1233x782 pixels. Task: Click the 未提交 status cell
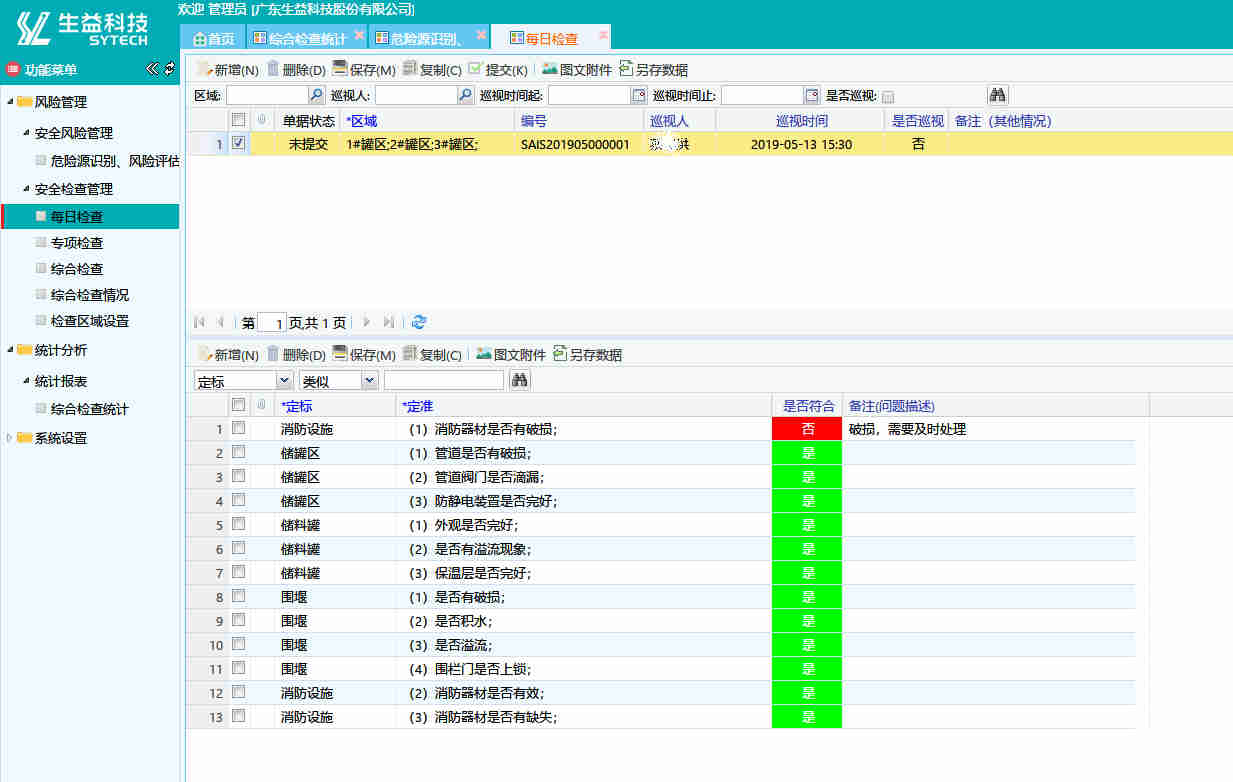click(309, 144)
